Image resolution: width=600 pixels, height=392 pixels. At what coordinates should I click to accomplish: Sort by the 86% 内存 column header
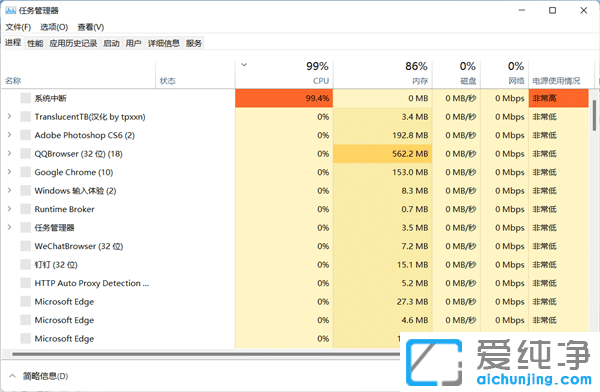tap(383, 75)
